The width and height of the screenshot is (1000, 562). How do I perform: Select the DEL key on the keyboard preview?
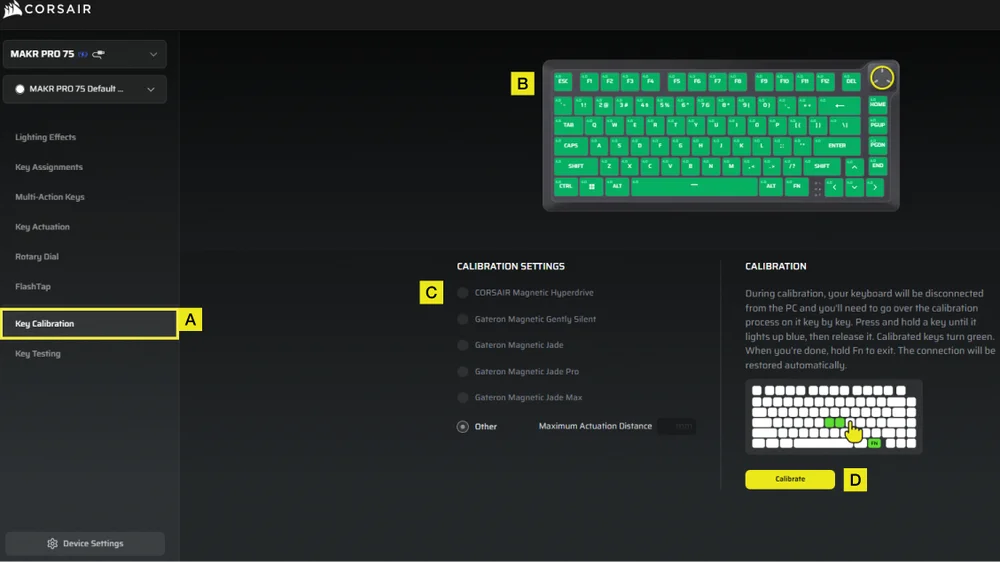851,82
